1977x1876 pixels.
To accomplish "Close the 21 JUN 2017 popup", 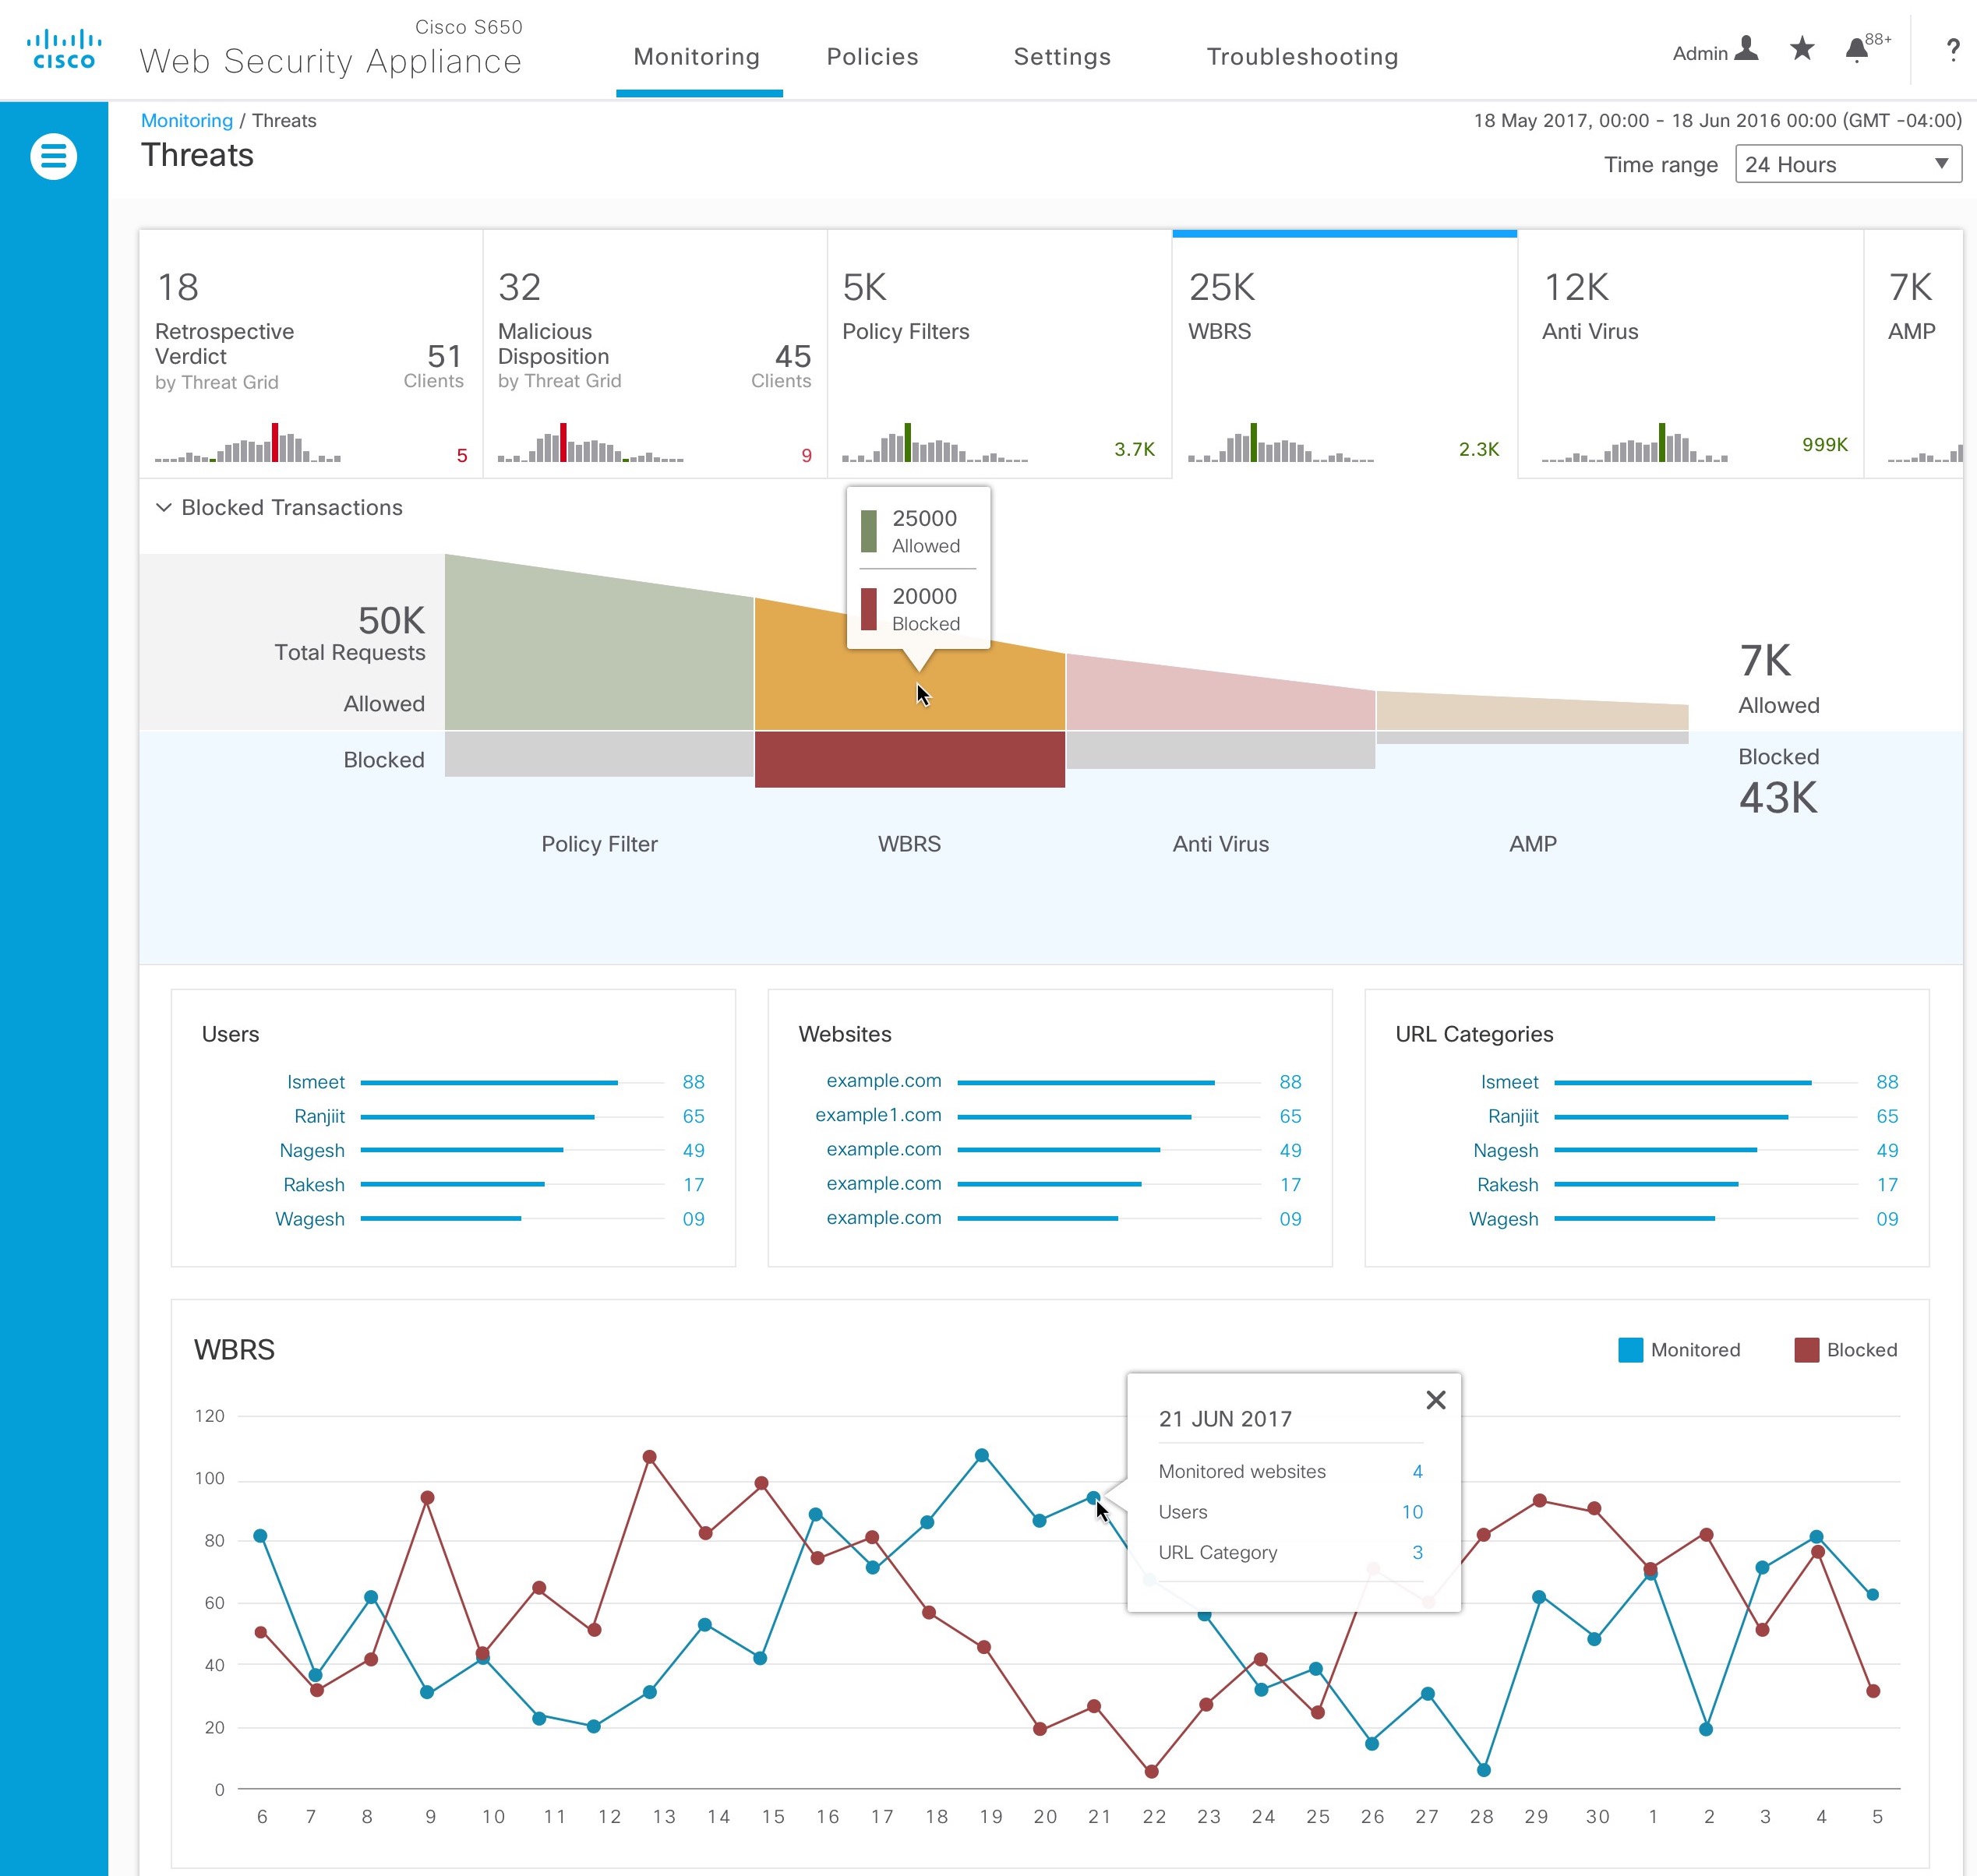I will coord(1435,1400).
